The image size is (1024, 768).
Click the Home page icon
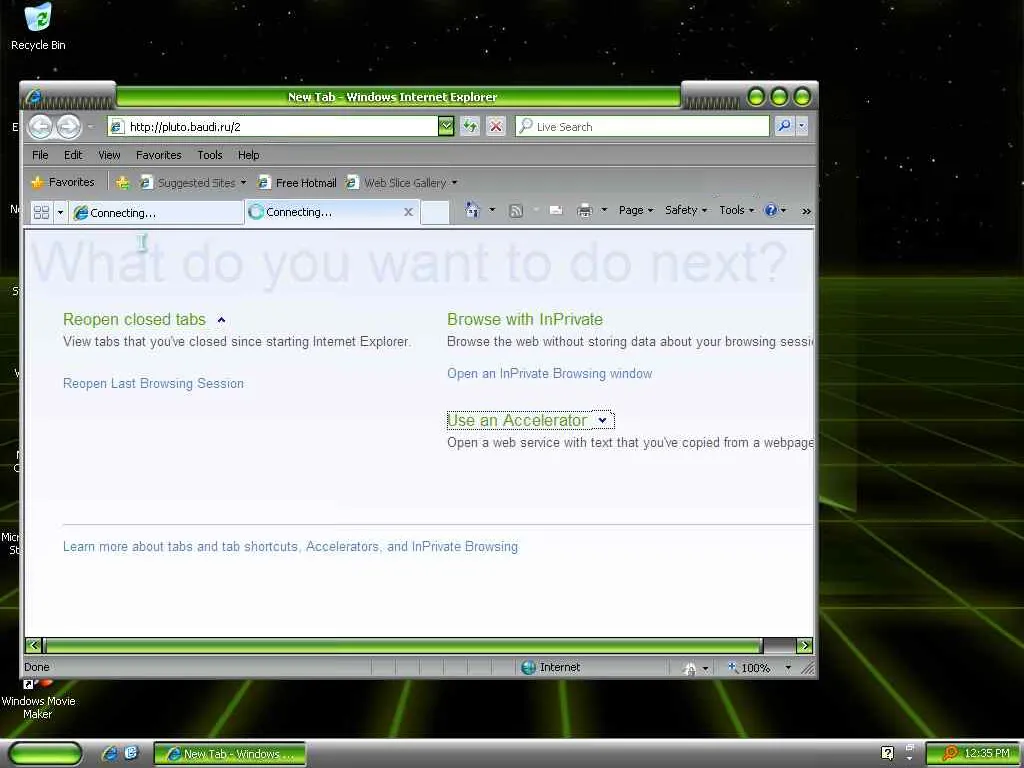tap(473, 210)
